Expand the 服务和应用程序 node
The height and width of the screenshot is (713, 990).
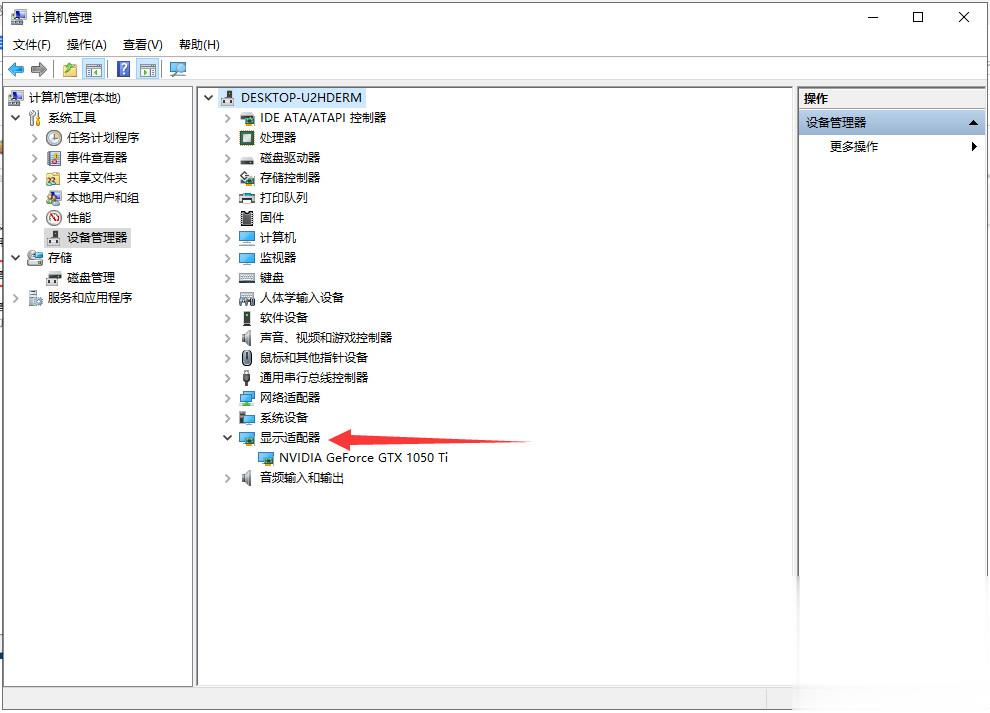tap(16, 298)
